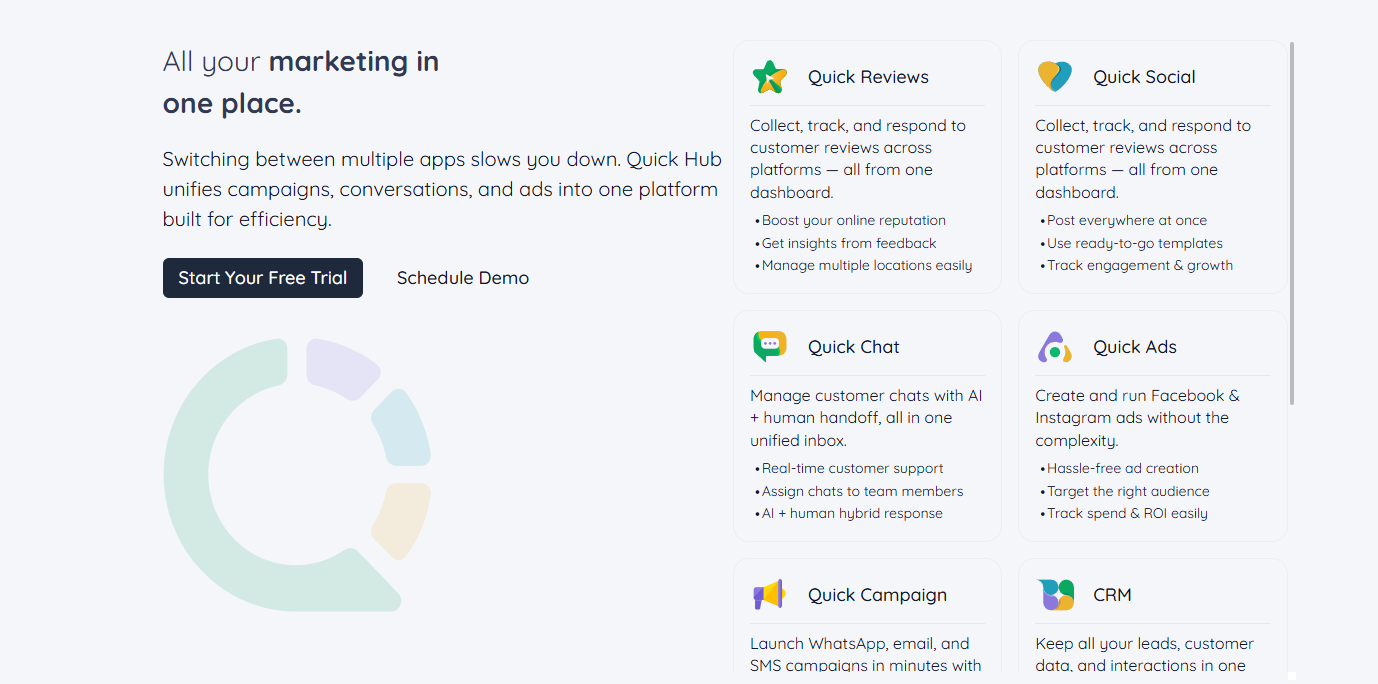Open the Quick Campaign heading
The width and height of the screenshot is (1378, 684).
click(877, 595)
